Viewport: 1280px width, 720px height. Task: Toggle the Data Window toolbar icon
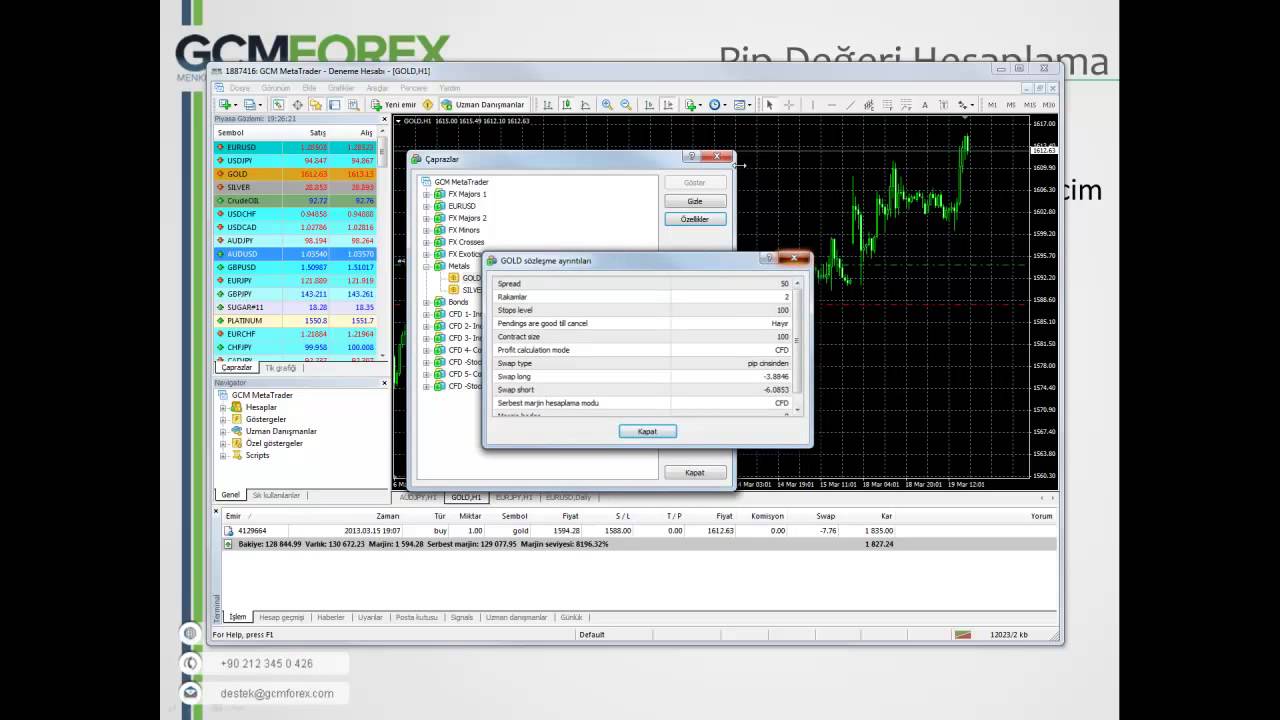click(297, 105)
